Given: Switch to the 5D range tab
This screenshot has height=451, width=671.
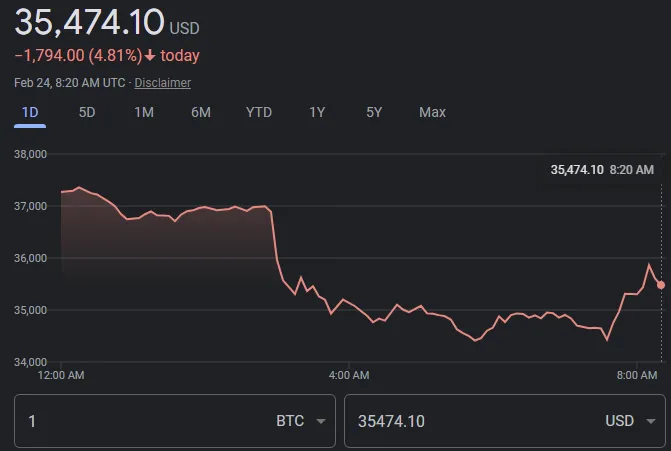Looking at the screenshot, I should coord(87,113).
